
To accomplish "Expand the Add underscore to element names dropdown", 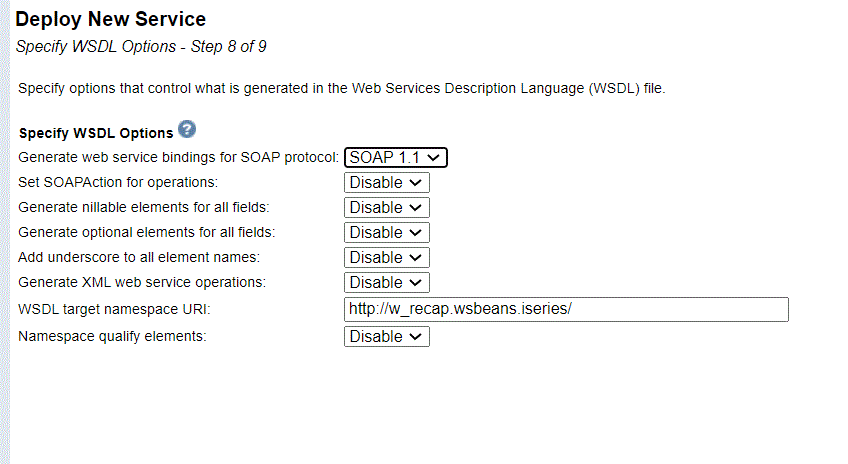I will (x=387, y=257).
